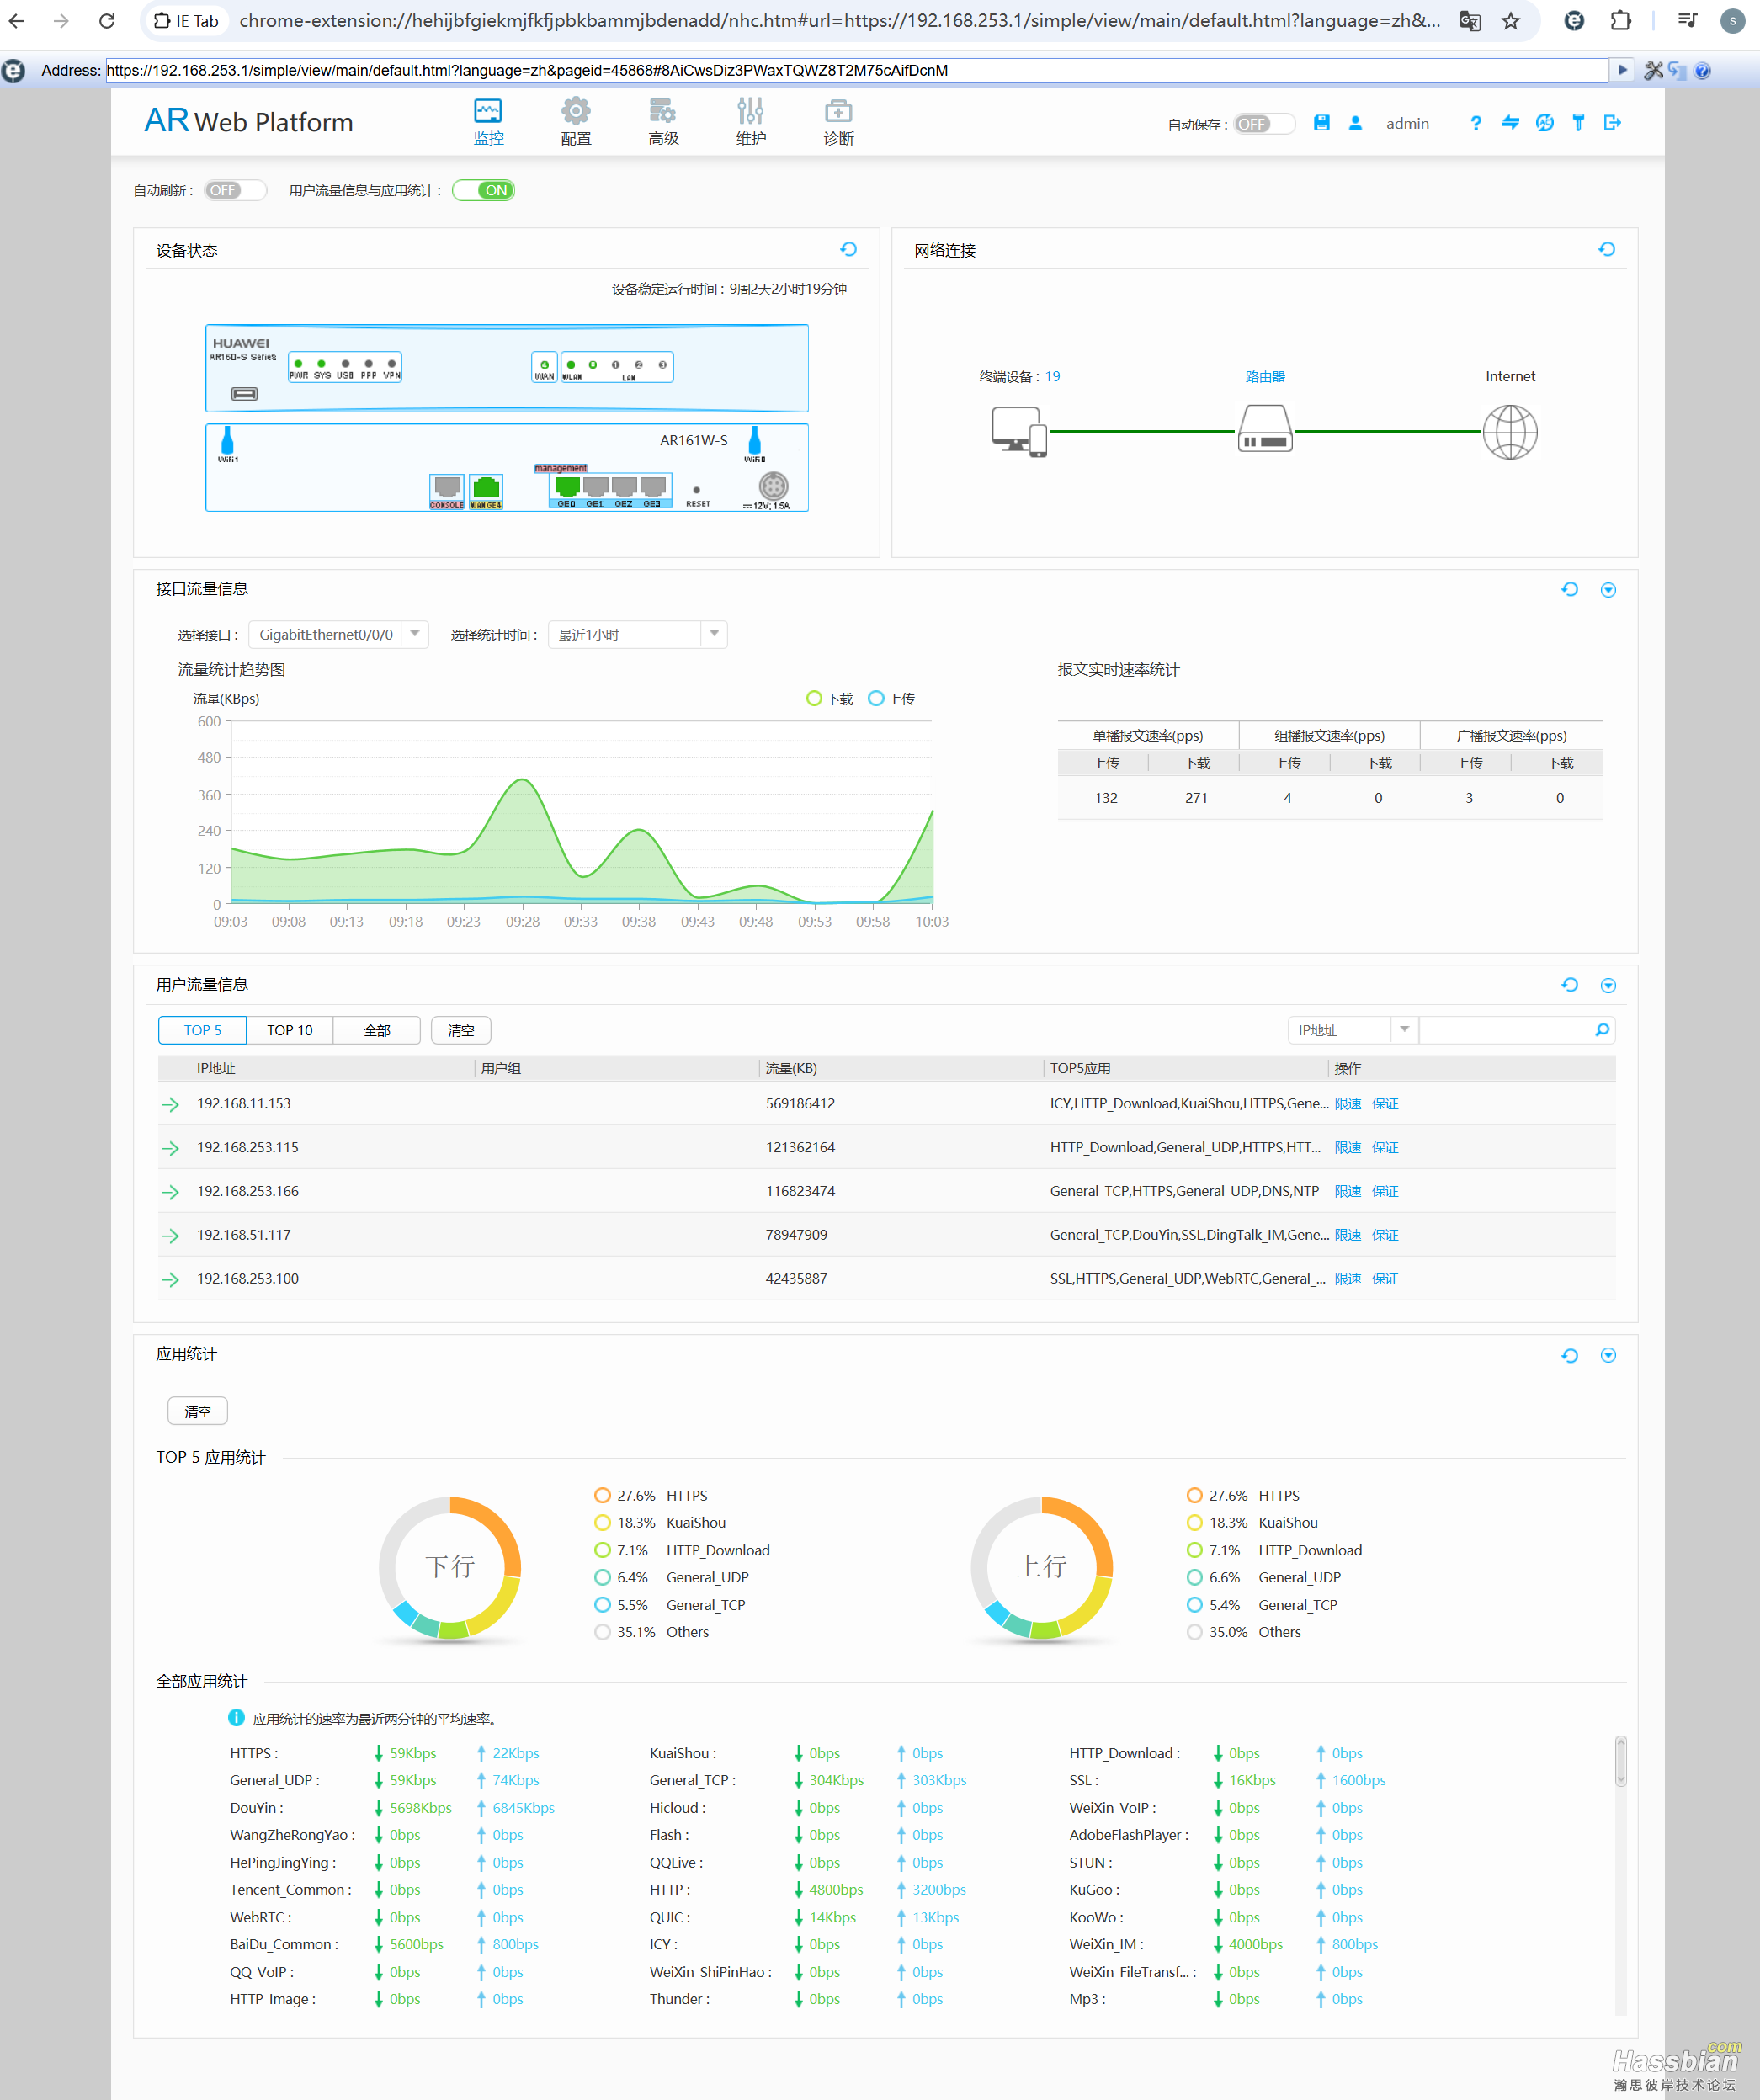Click 保证 for 192.168.253.115

pyautogui.click(x=1385, y=1148)
